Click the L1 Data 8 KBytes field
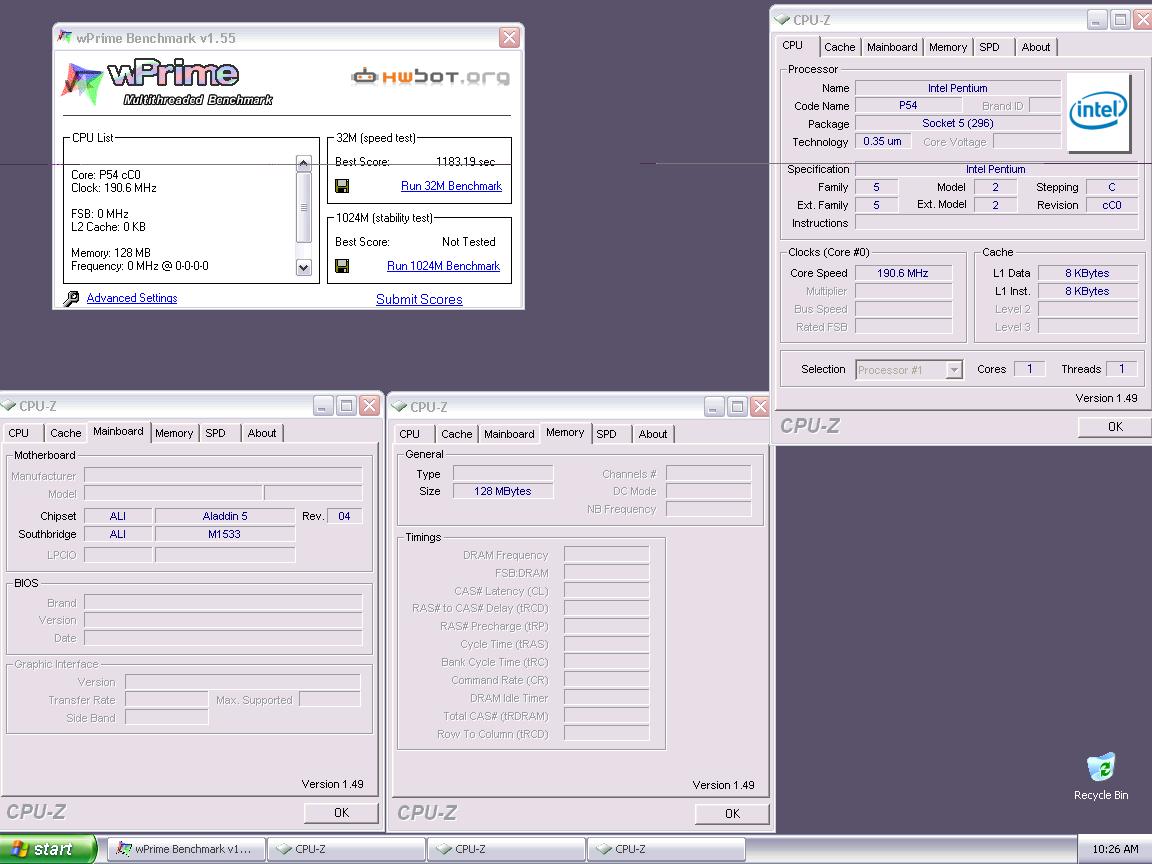The height and width of the screenshot is (864, 1152). pyautogui.click(x=1087, y=273)
